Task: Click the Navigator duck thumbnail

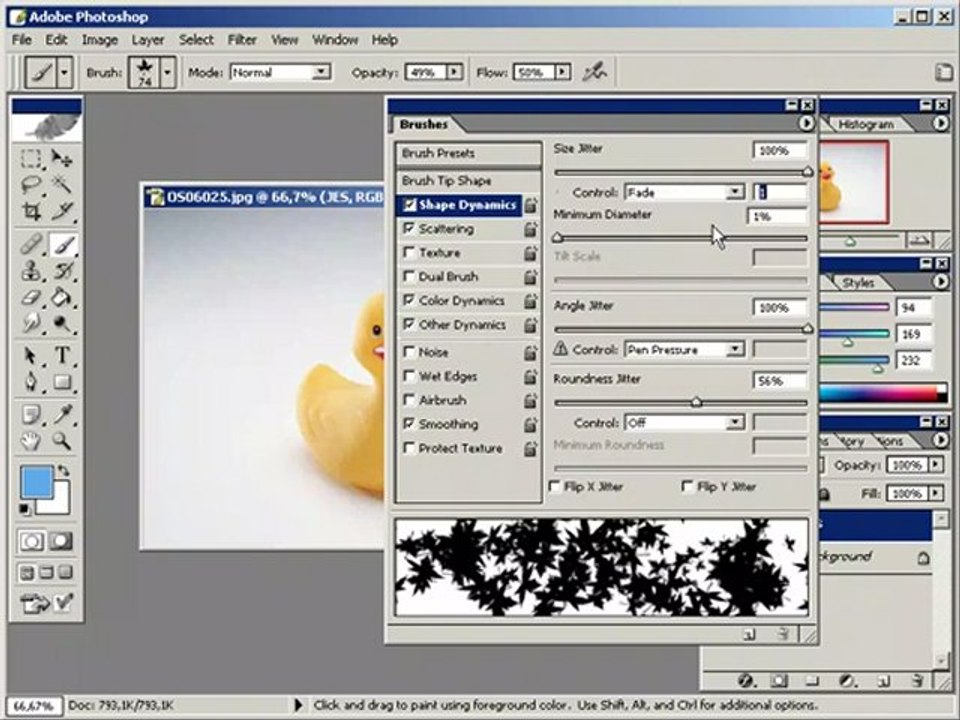Action: coord(852,182)
